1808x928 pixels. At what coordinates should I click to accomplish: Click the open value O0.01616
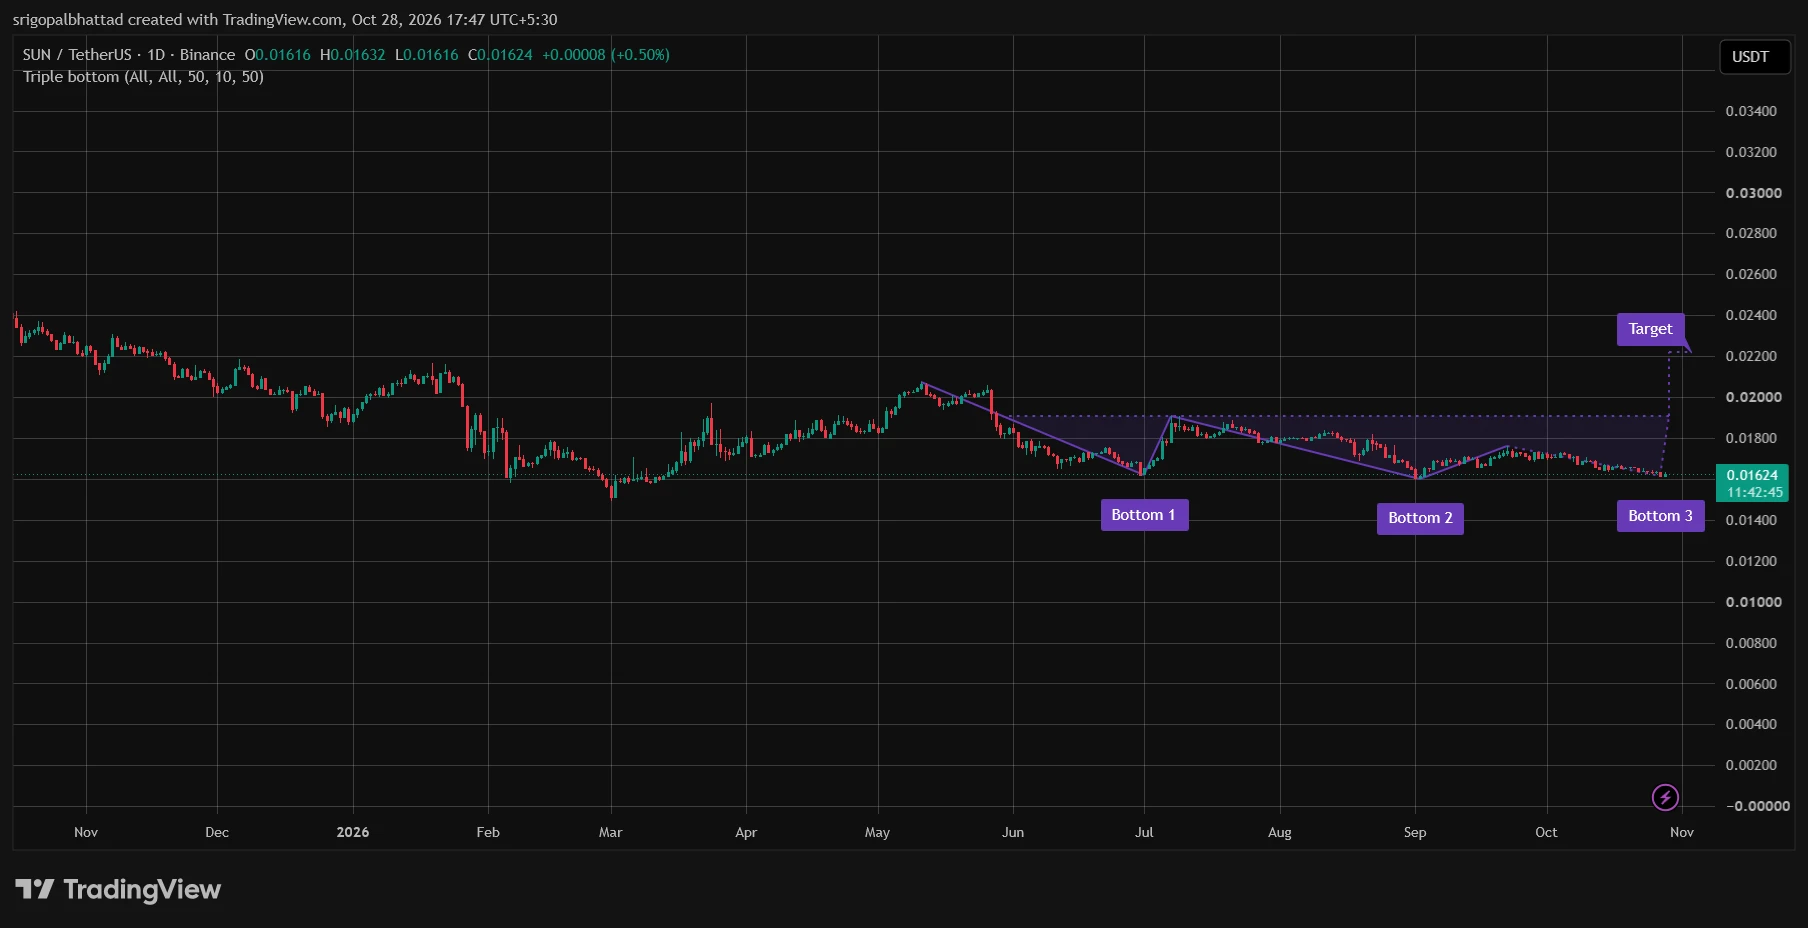click(278, 55)
